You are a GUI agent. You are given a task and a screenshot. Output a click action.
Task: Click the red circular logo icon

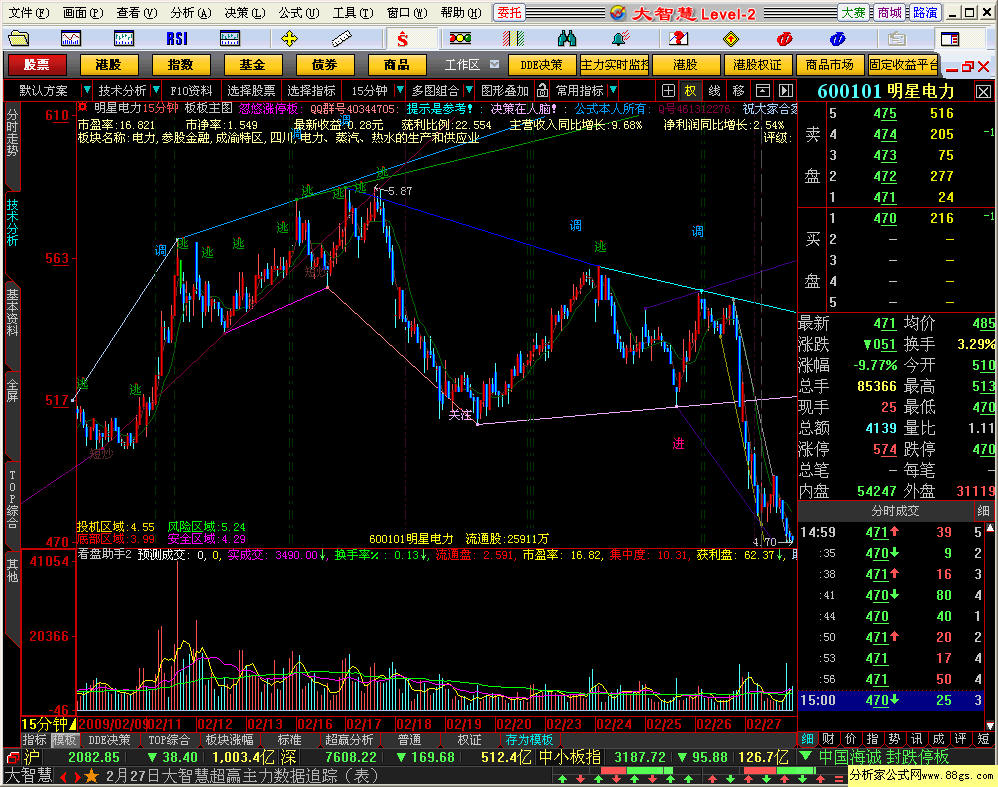point(784,39)
